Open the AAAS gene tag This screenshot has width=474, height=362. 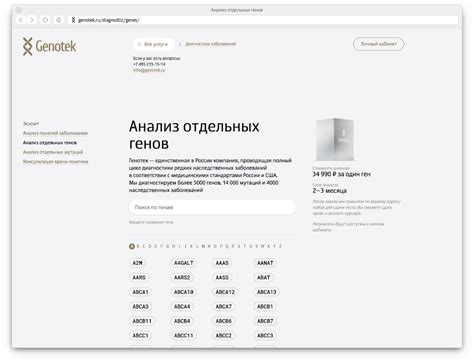click(x=222, y=263)
